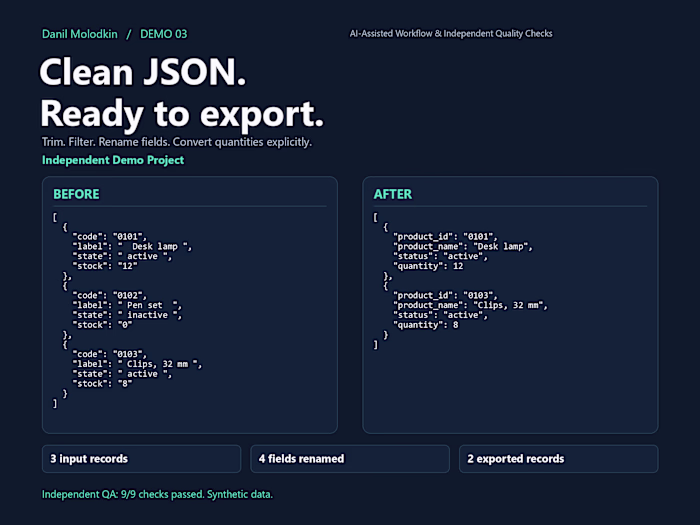Click the "2 exported records" stat card
The width and height of the screenshot is (700, 525).
click(558, 459)
